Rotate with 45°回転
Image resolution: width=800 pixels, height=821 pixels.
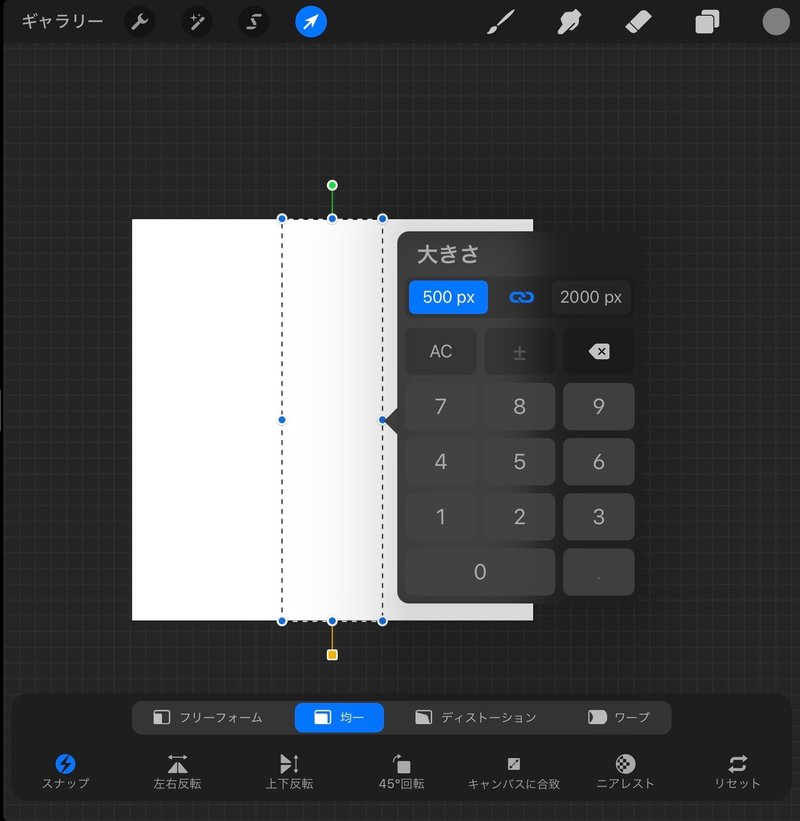click(402, 771)
